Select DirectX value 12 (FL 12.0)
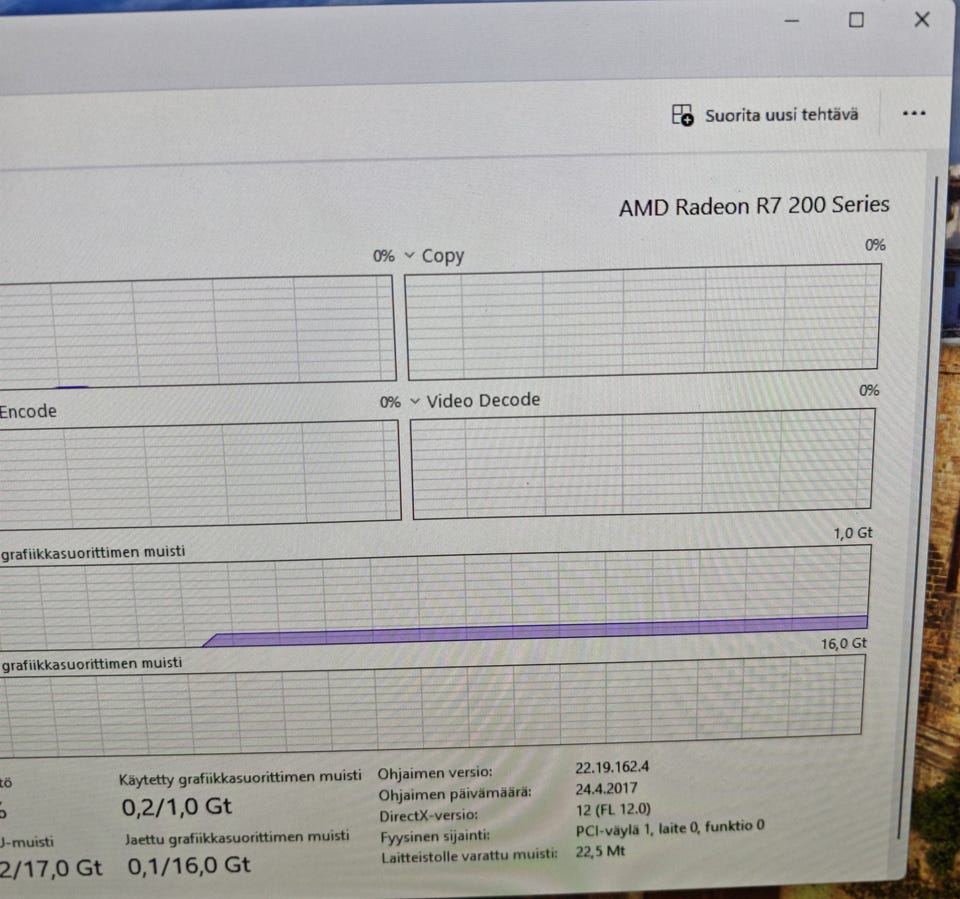This screenshot has height=899, width=960. (x=613, y=810)
